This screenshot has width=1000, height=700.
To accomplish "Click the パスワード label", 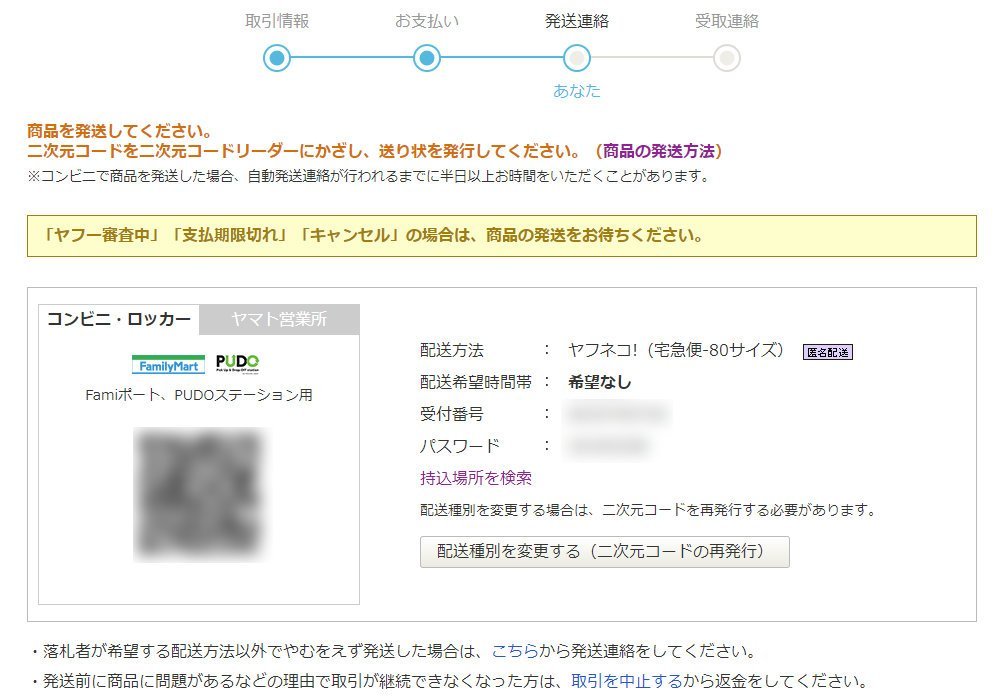I will [459, 446].
